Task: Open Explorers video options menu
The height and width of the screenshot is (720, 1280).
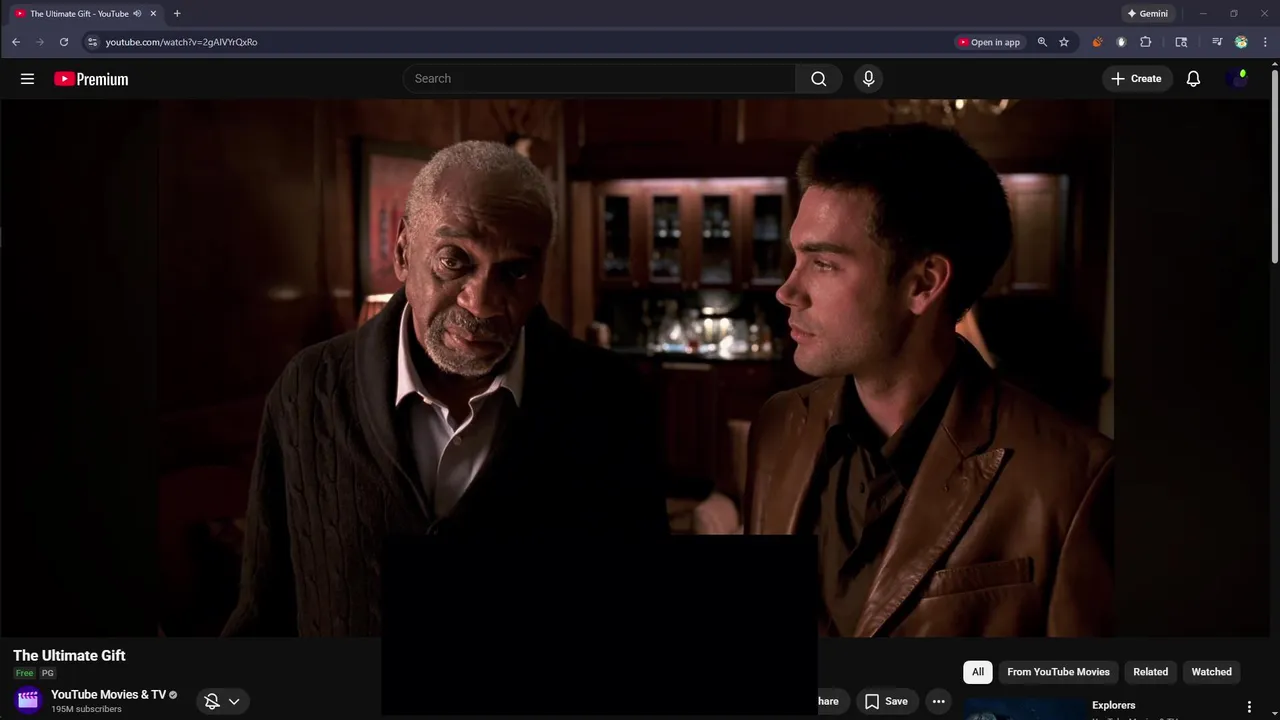Action: tap(1249, 707)
